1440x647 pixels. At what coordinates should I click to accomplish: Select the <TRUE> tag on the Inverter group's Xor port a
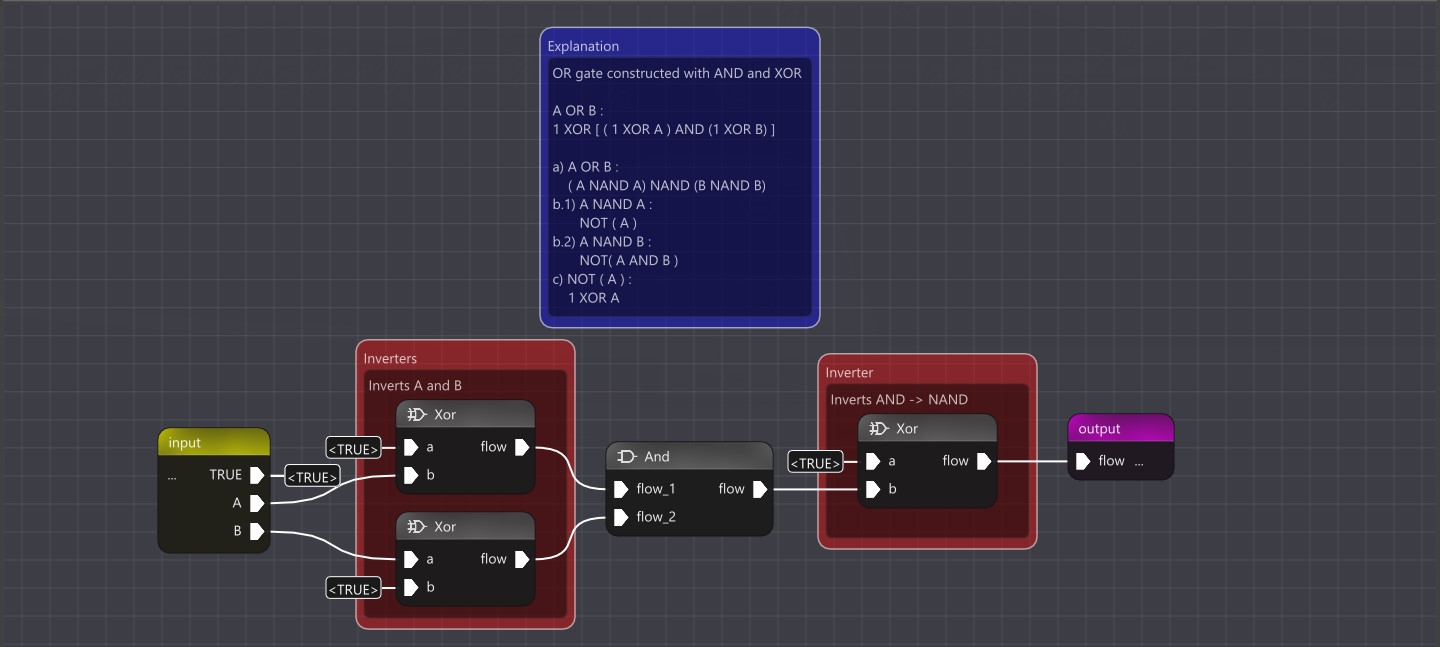(816, 462)
